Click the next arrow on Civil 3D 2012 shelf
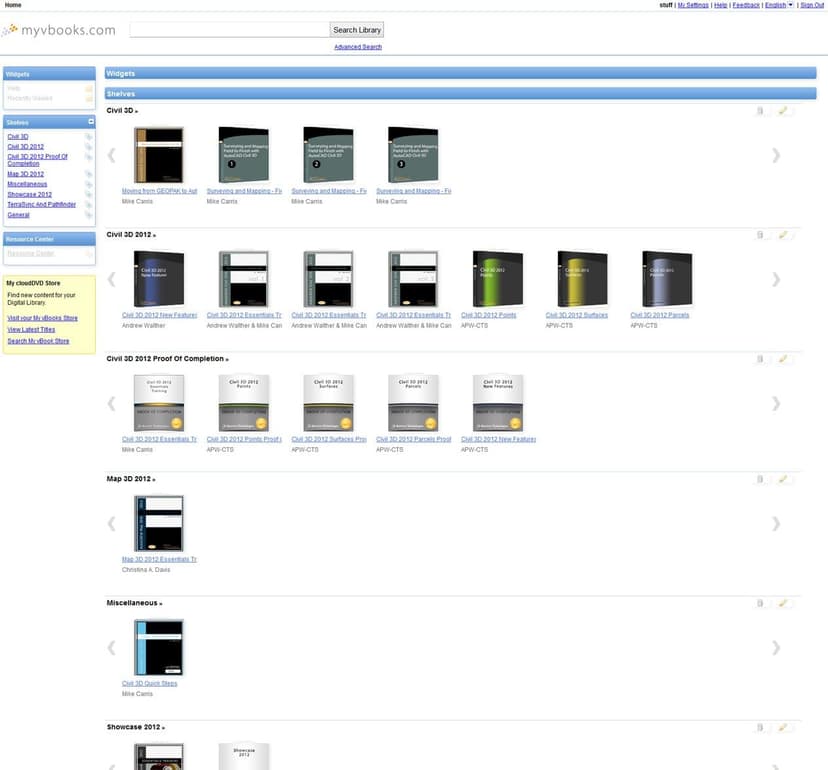Image resolution: width=828 pixels, height=770 pixels. click(775, 279)
